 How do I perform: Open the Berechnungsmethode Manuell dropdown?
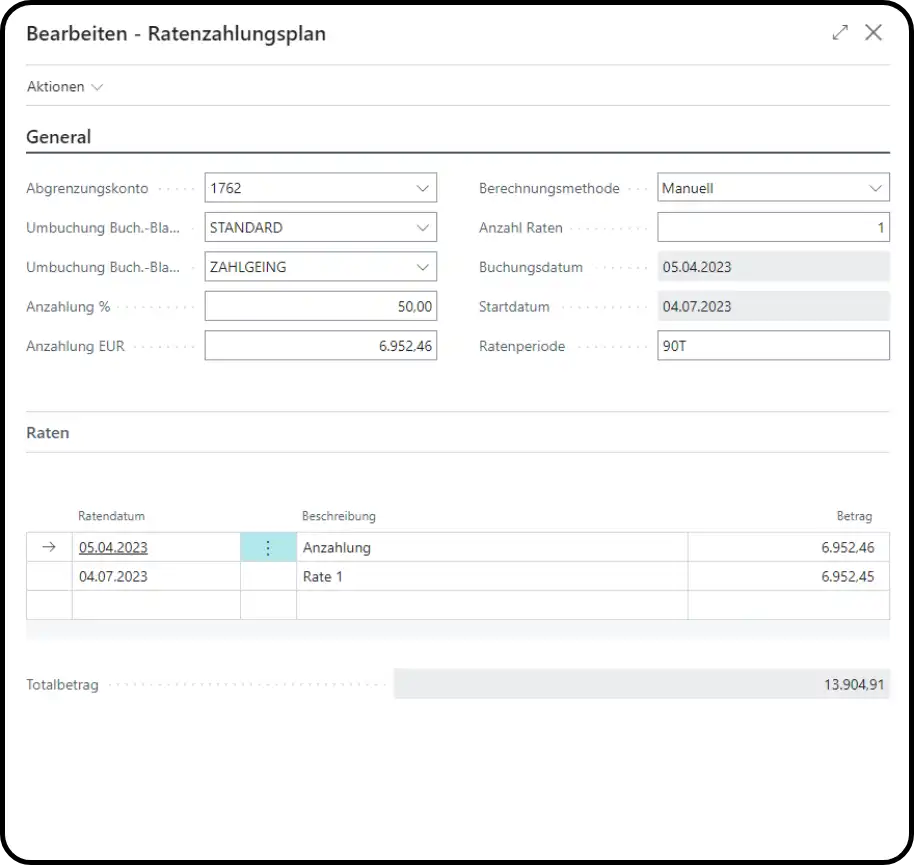point(874,188)
